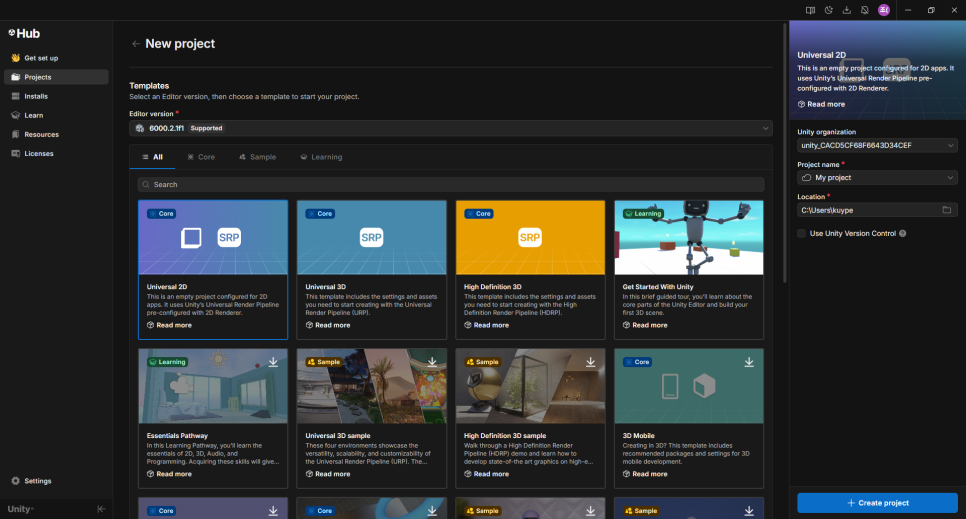Open Read more under High Definition 3D sample
This screenshot has width=966, height=519.
486,474
